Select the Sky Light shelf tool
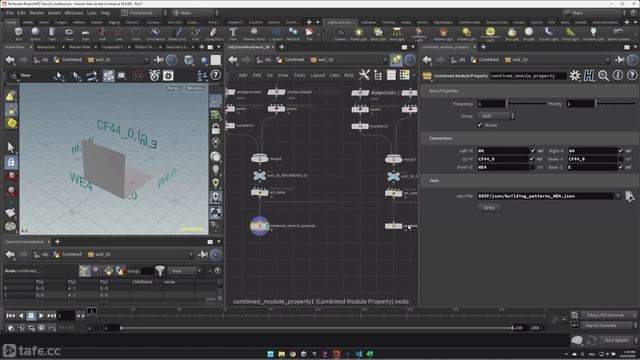Screen dimensions: 640x360 coord(511,33)
